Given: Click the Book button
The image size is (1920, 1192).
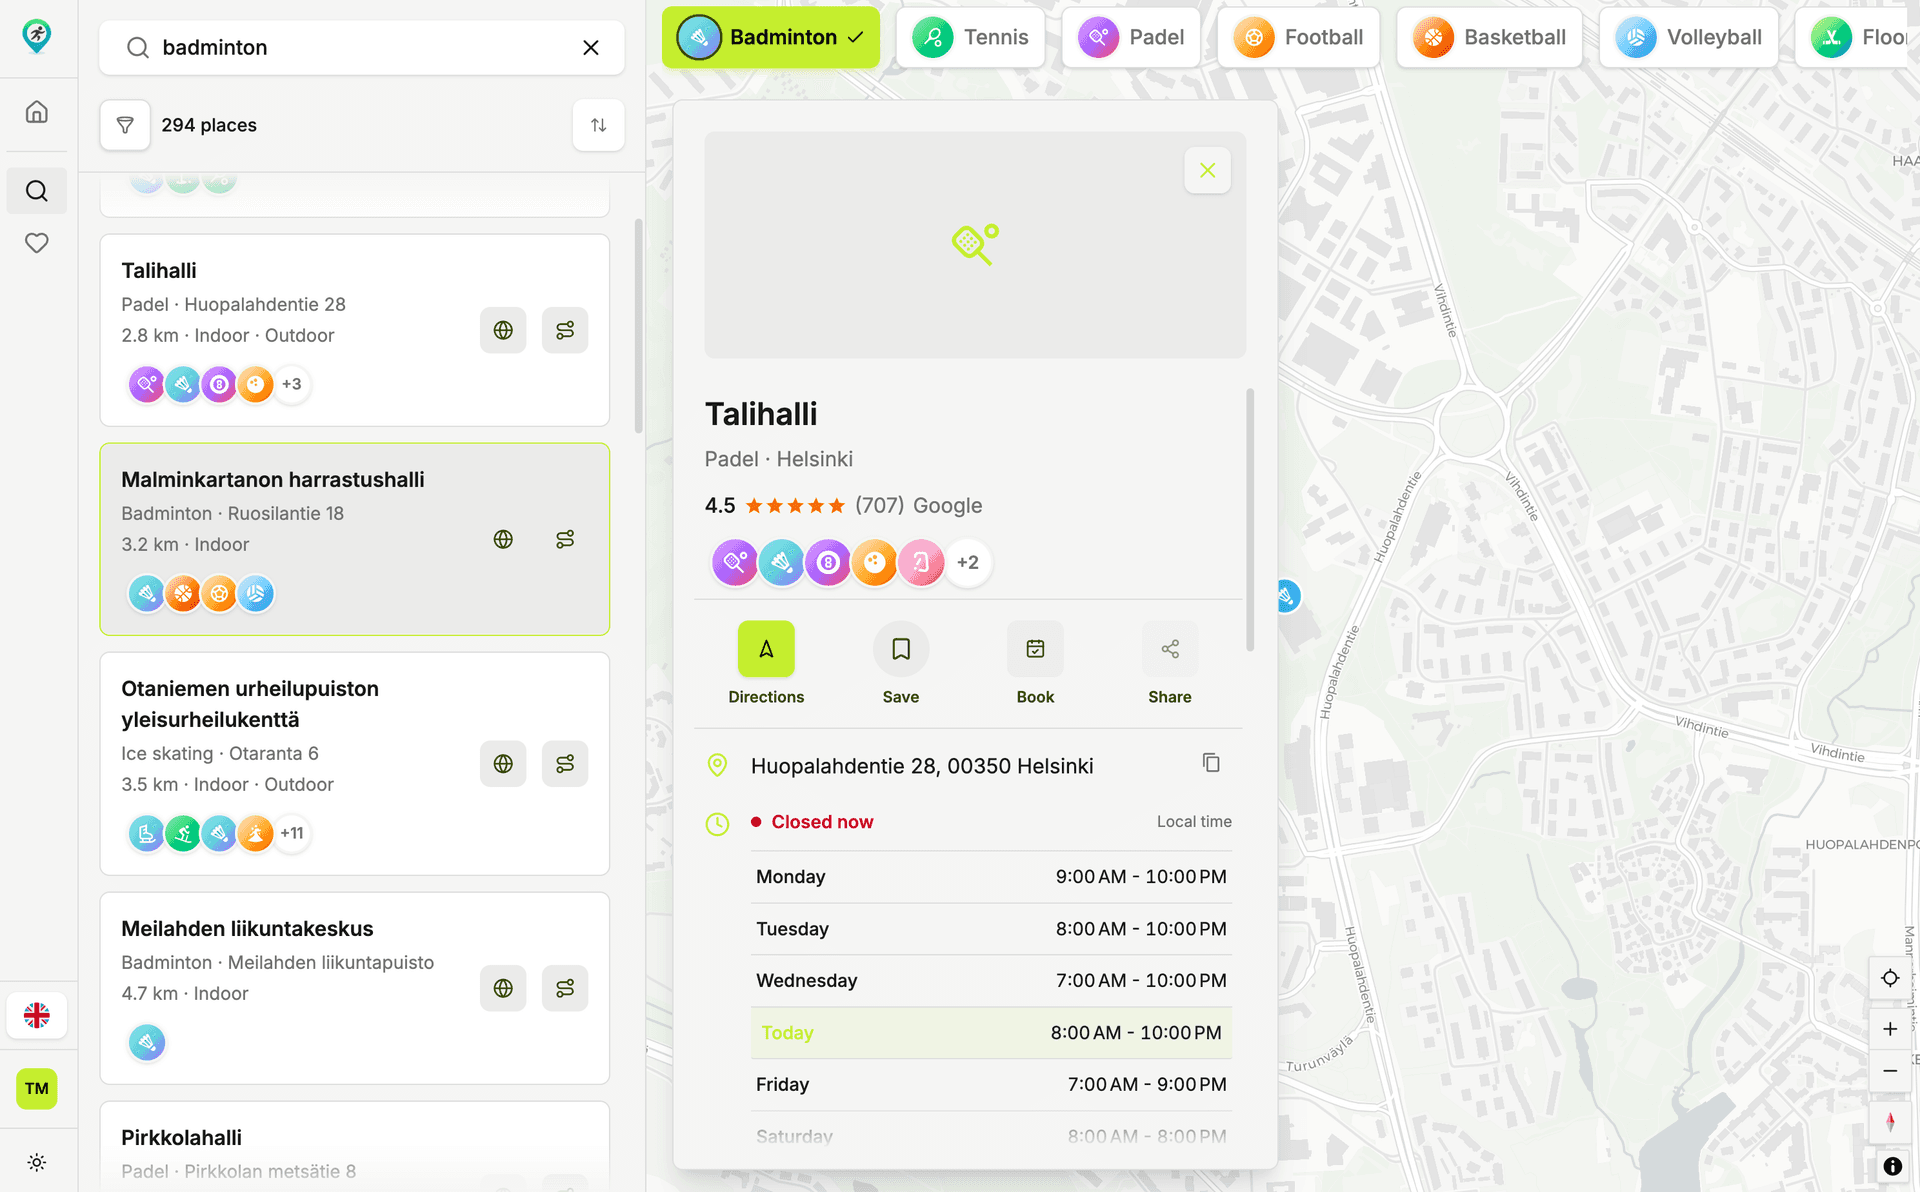Looking at the screenshot, I should [x=1035, y=664].
